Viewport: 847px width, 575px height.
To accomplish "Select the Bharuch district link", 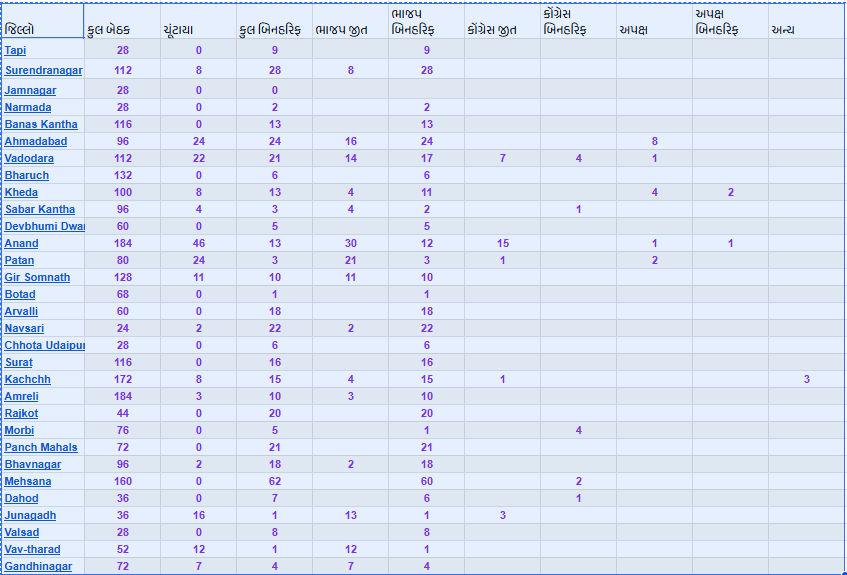I will coord(26,176).
